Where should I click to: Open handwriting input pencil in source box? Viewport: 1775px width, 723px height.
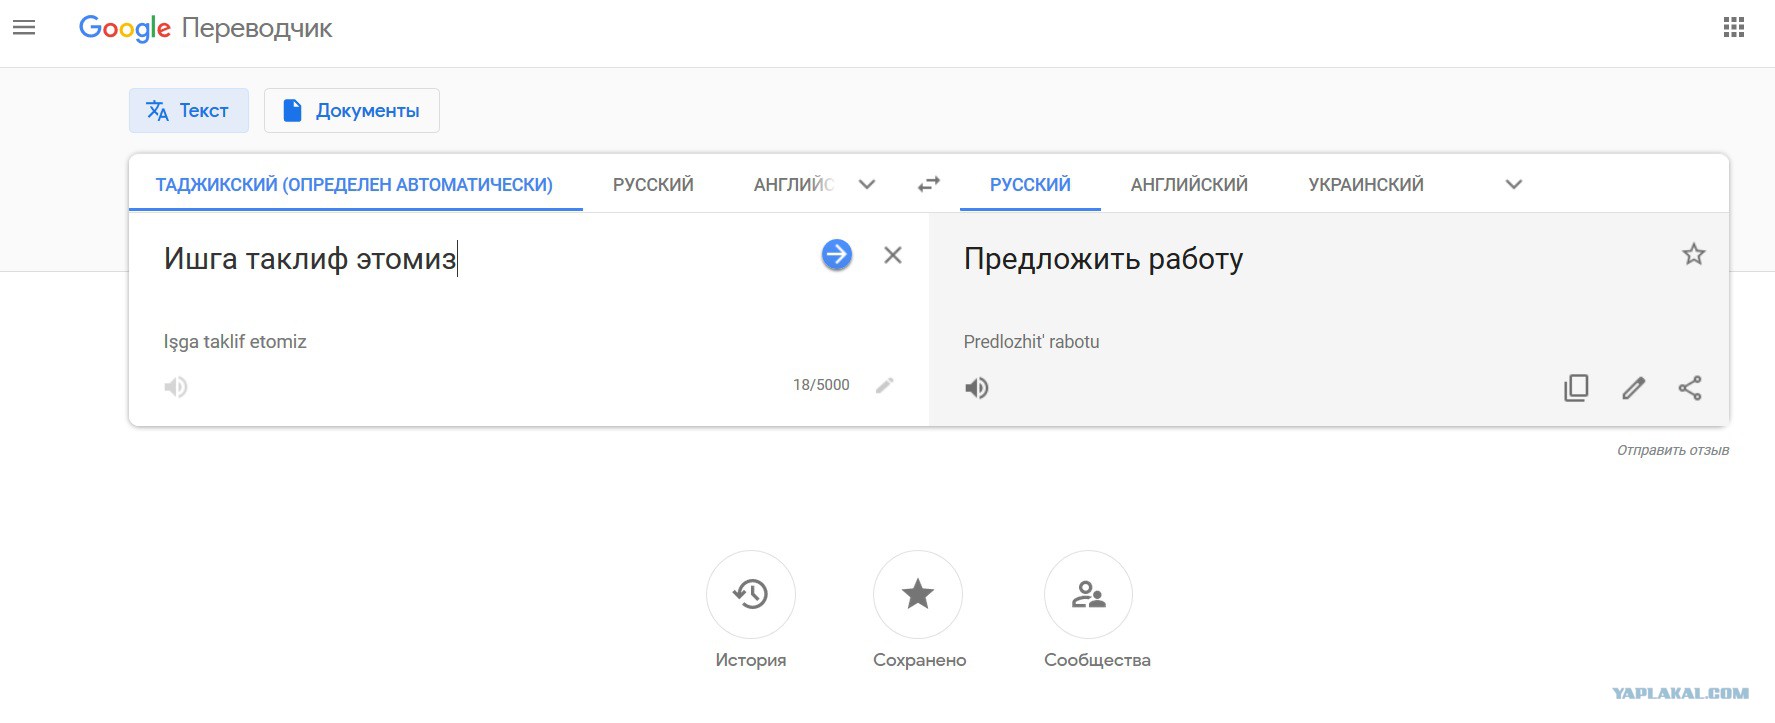click(885, 385)
